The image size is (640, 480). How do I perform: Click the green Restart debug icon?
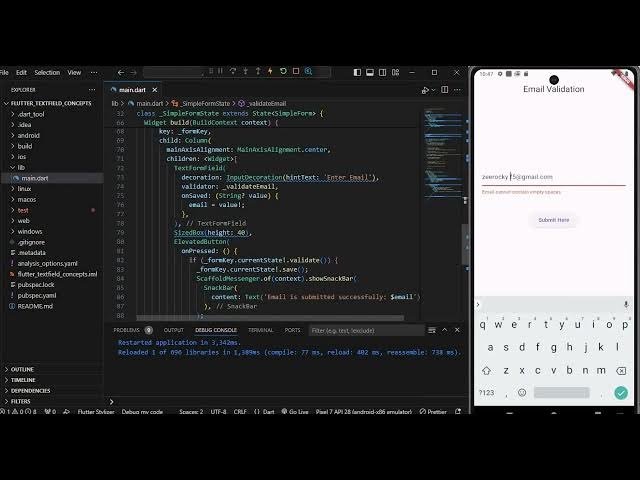coord(283,71)
